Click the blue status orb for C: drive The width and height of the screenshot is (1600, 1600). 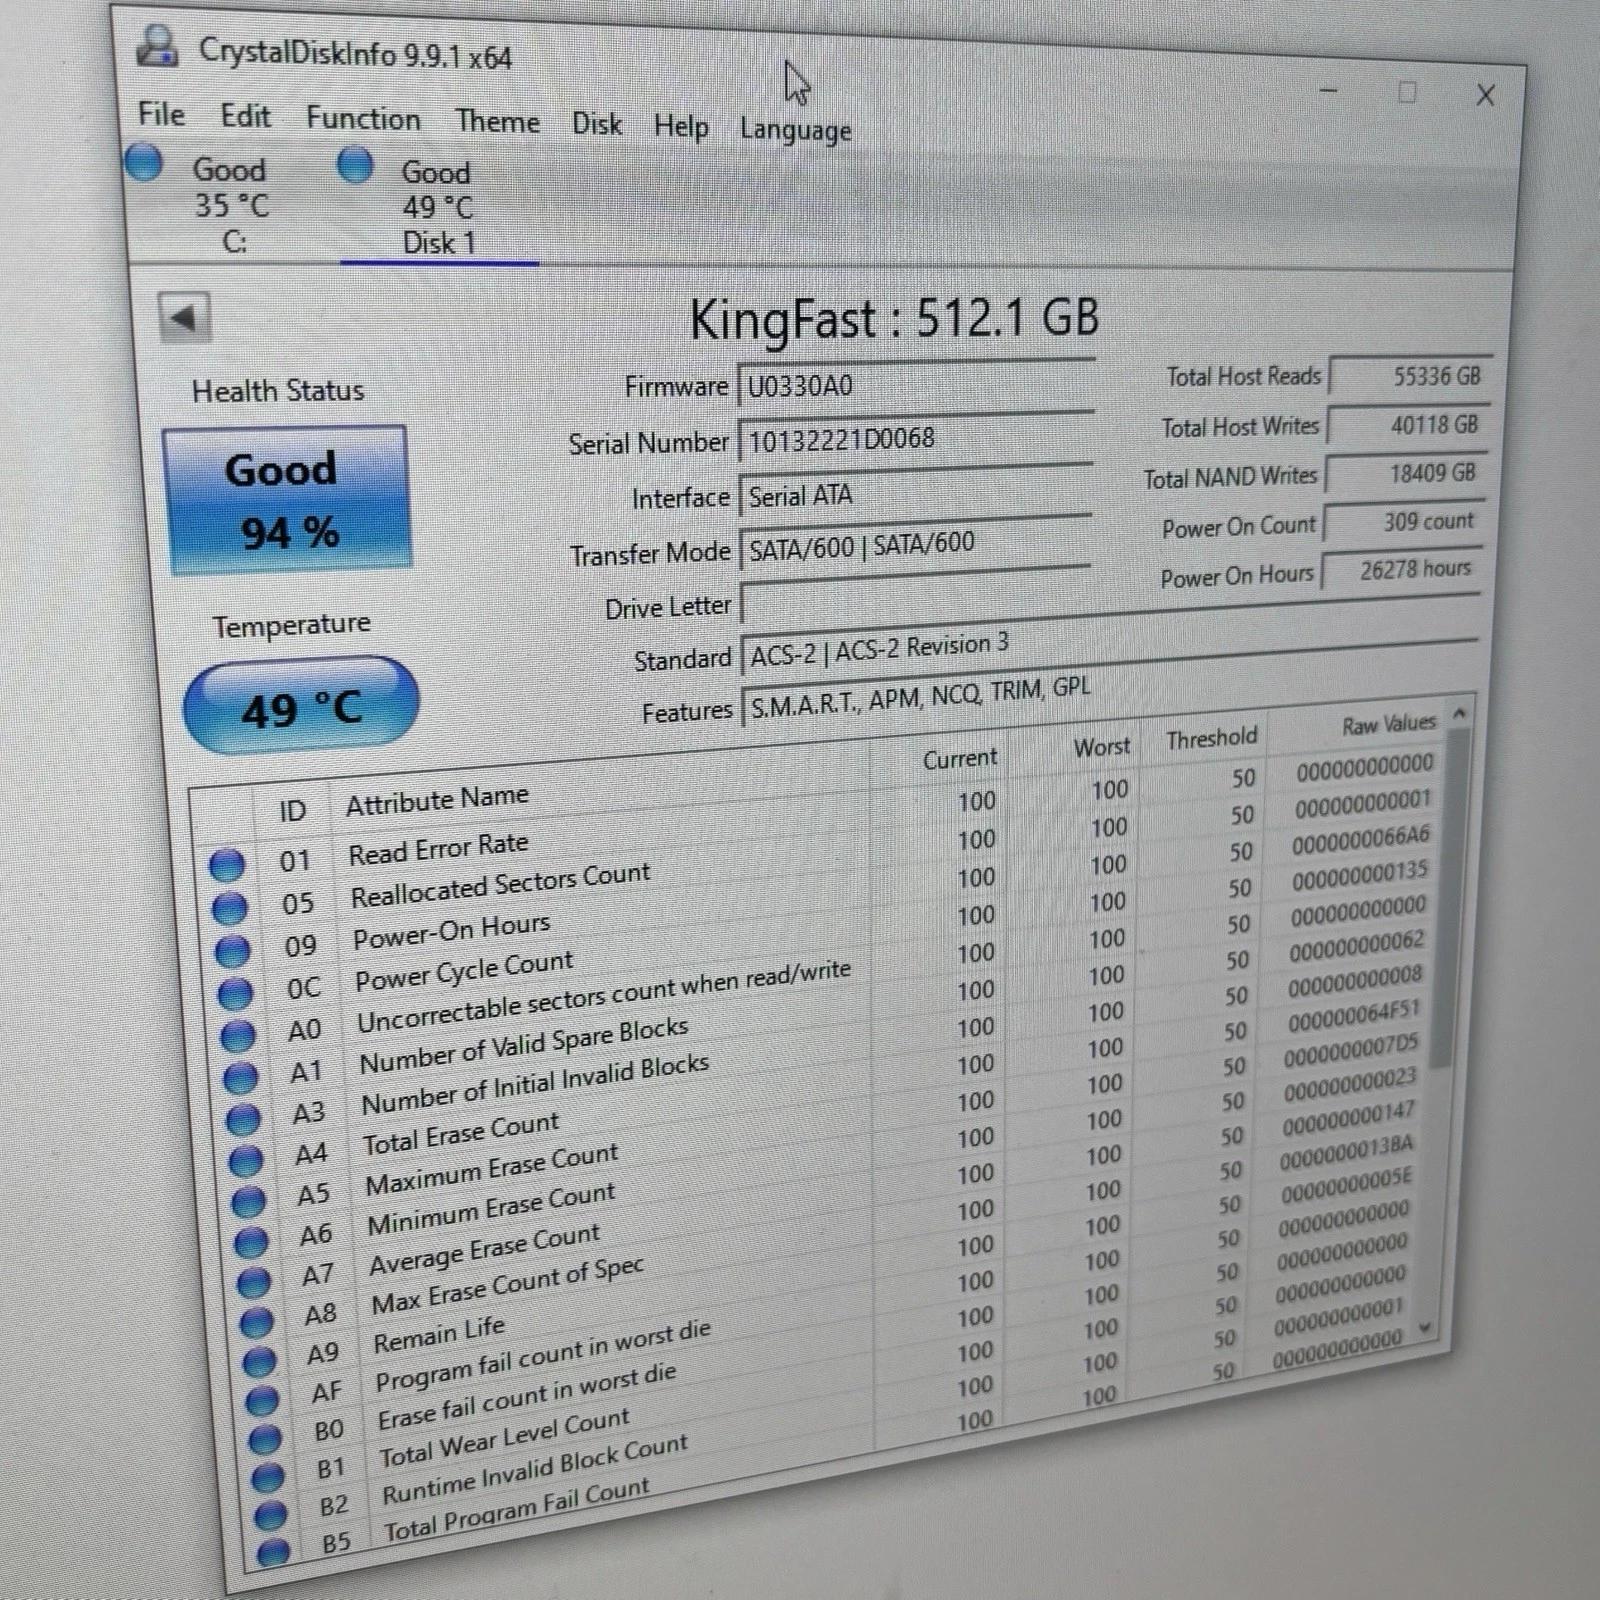(x=144, y=162)
